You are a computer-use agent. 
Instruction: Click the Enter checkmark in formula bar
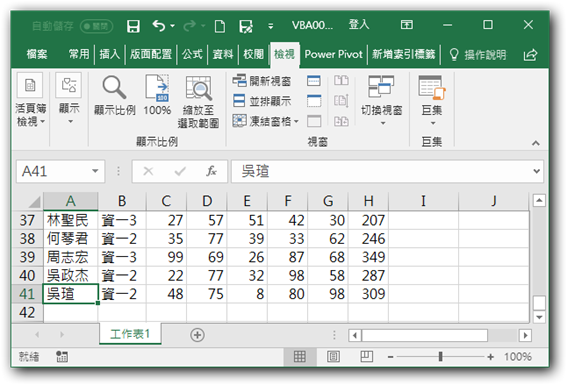(180, 171)
